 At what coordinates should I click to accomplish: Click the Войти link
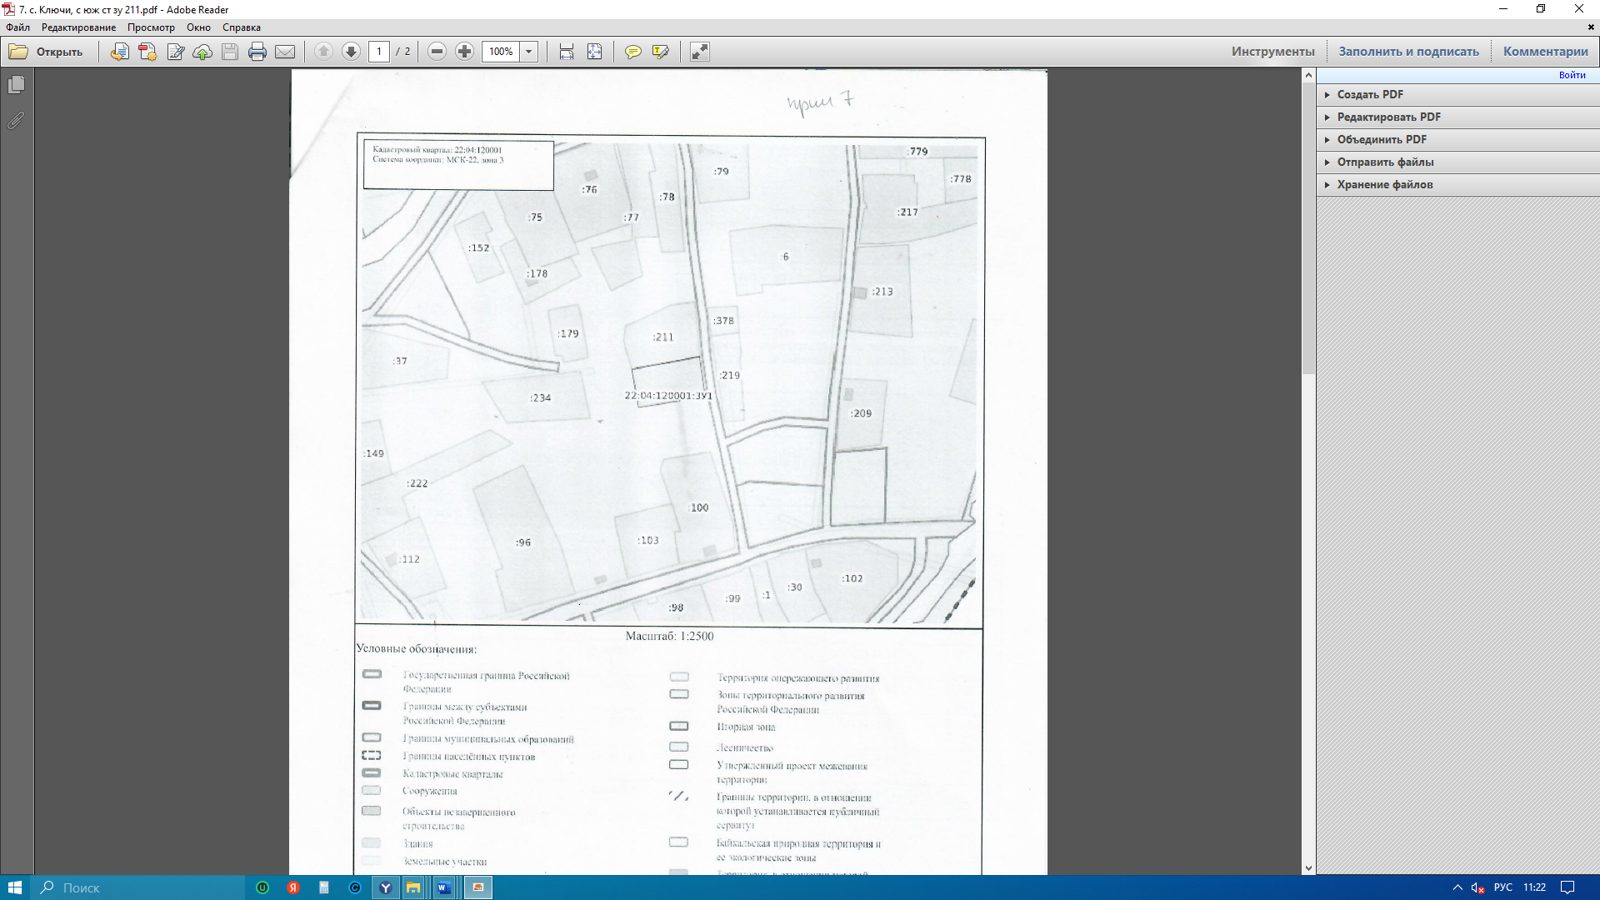1572,75
